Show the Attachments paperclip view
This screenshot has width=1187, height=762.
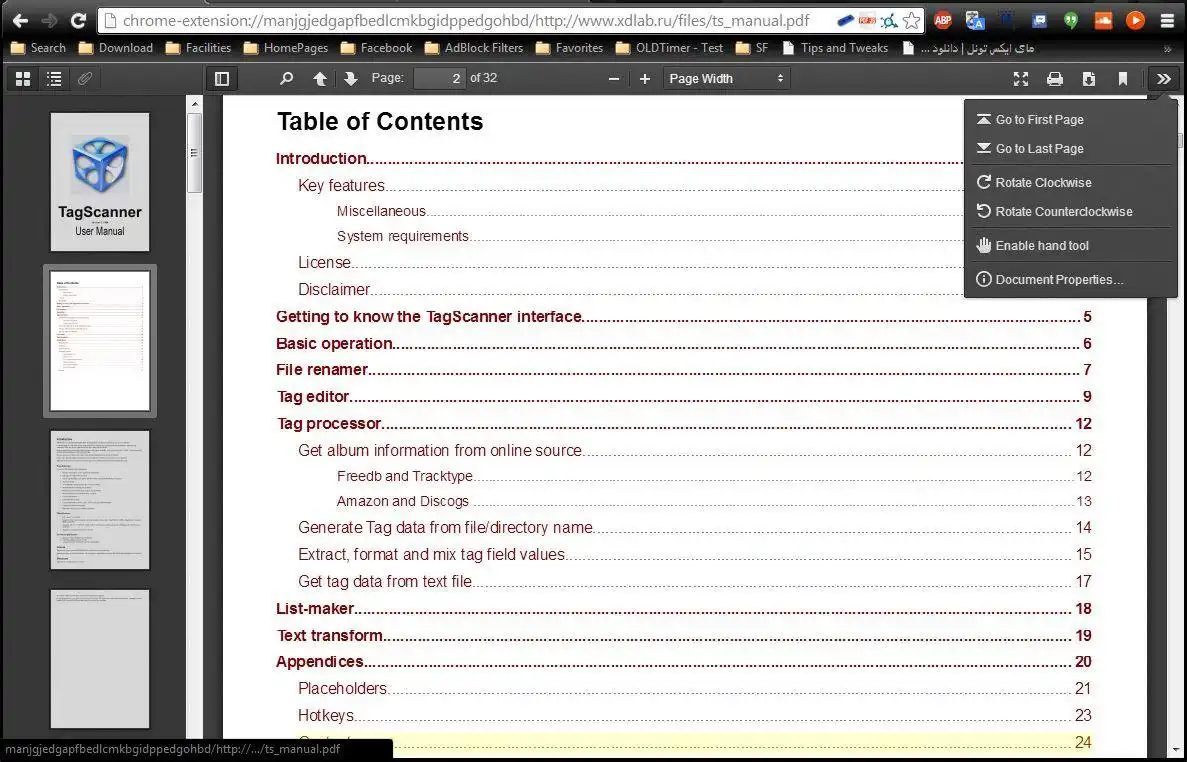pos(85,79)
